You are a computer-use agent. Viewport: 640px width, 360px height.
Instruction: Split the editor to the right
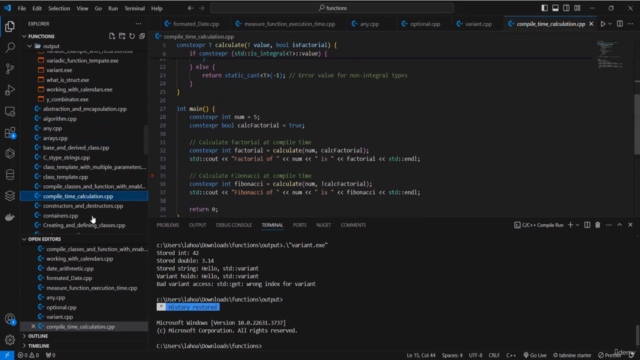[x=620, y=24]
